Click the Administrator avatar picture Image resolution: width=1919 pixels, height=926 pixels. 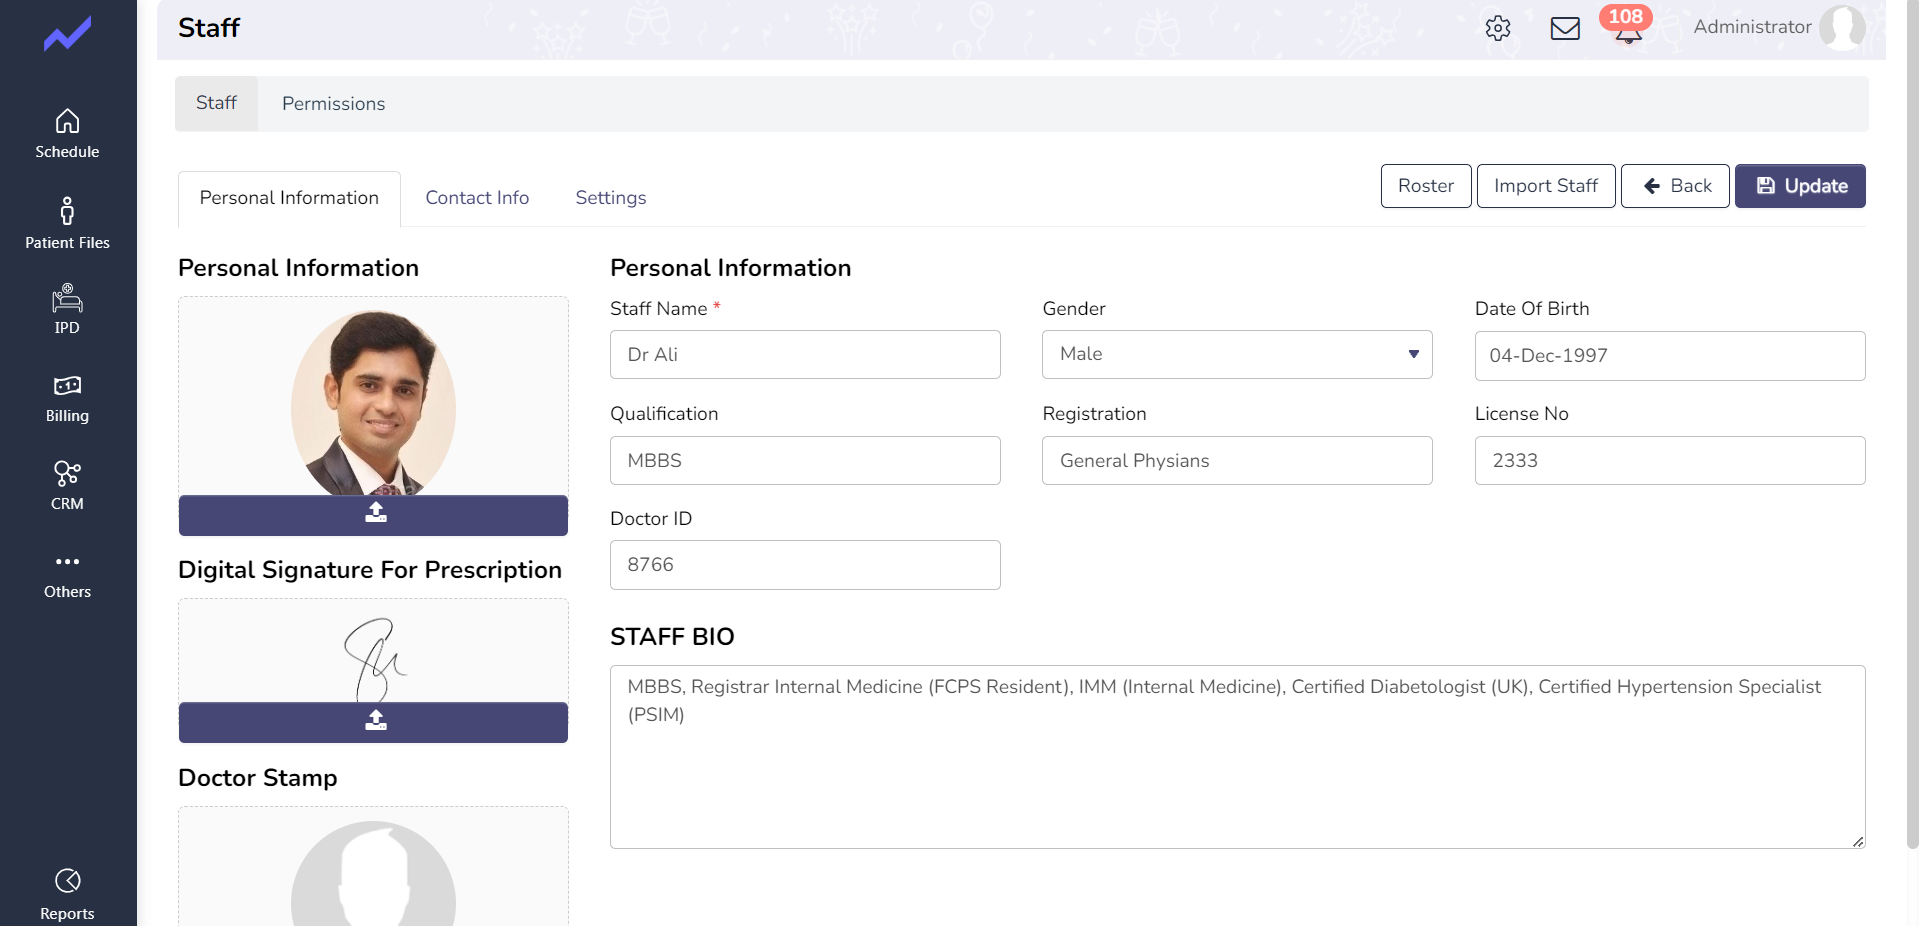pyautogui.click(x=1842, y=27)
